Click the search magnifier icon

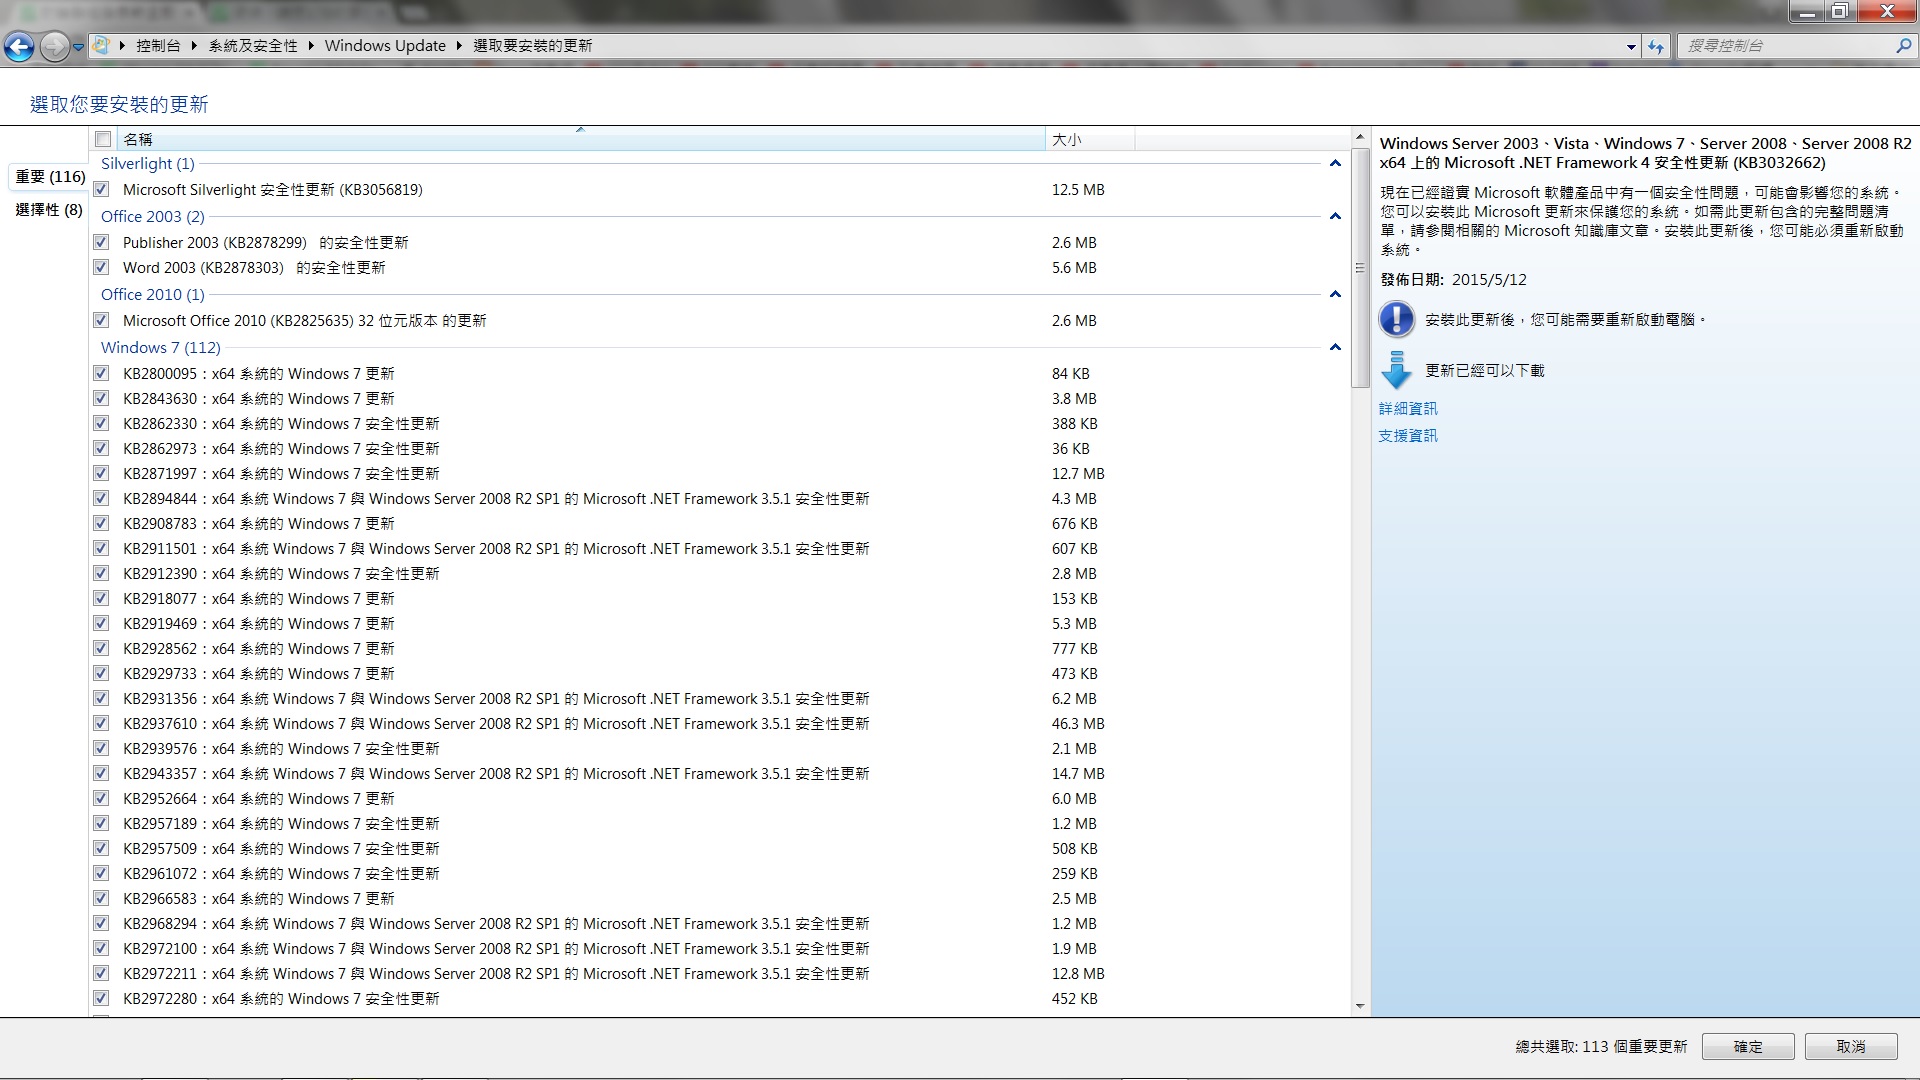pyautogui.click(x=1903, y=46)
